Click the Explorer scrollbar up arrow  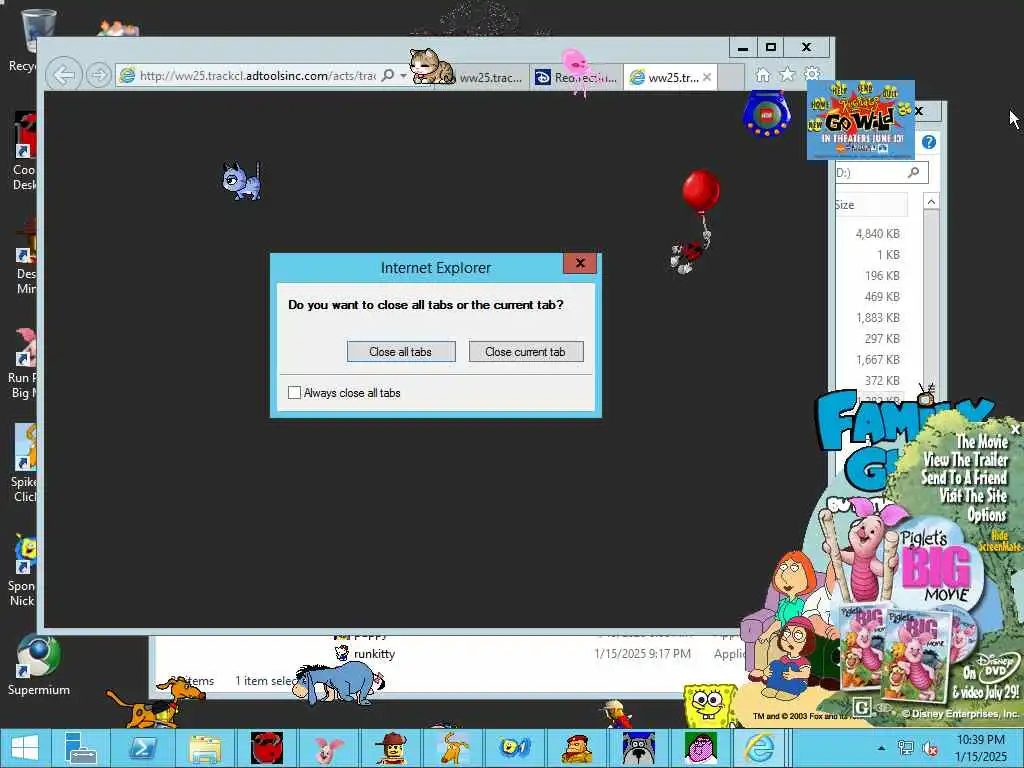(x=931, y=202)
